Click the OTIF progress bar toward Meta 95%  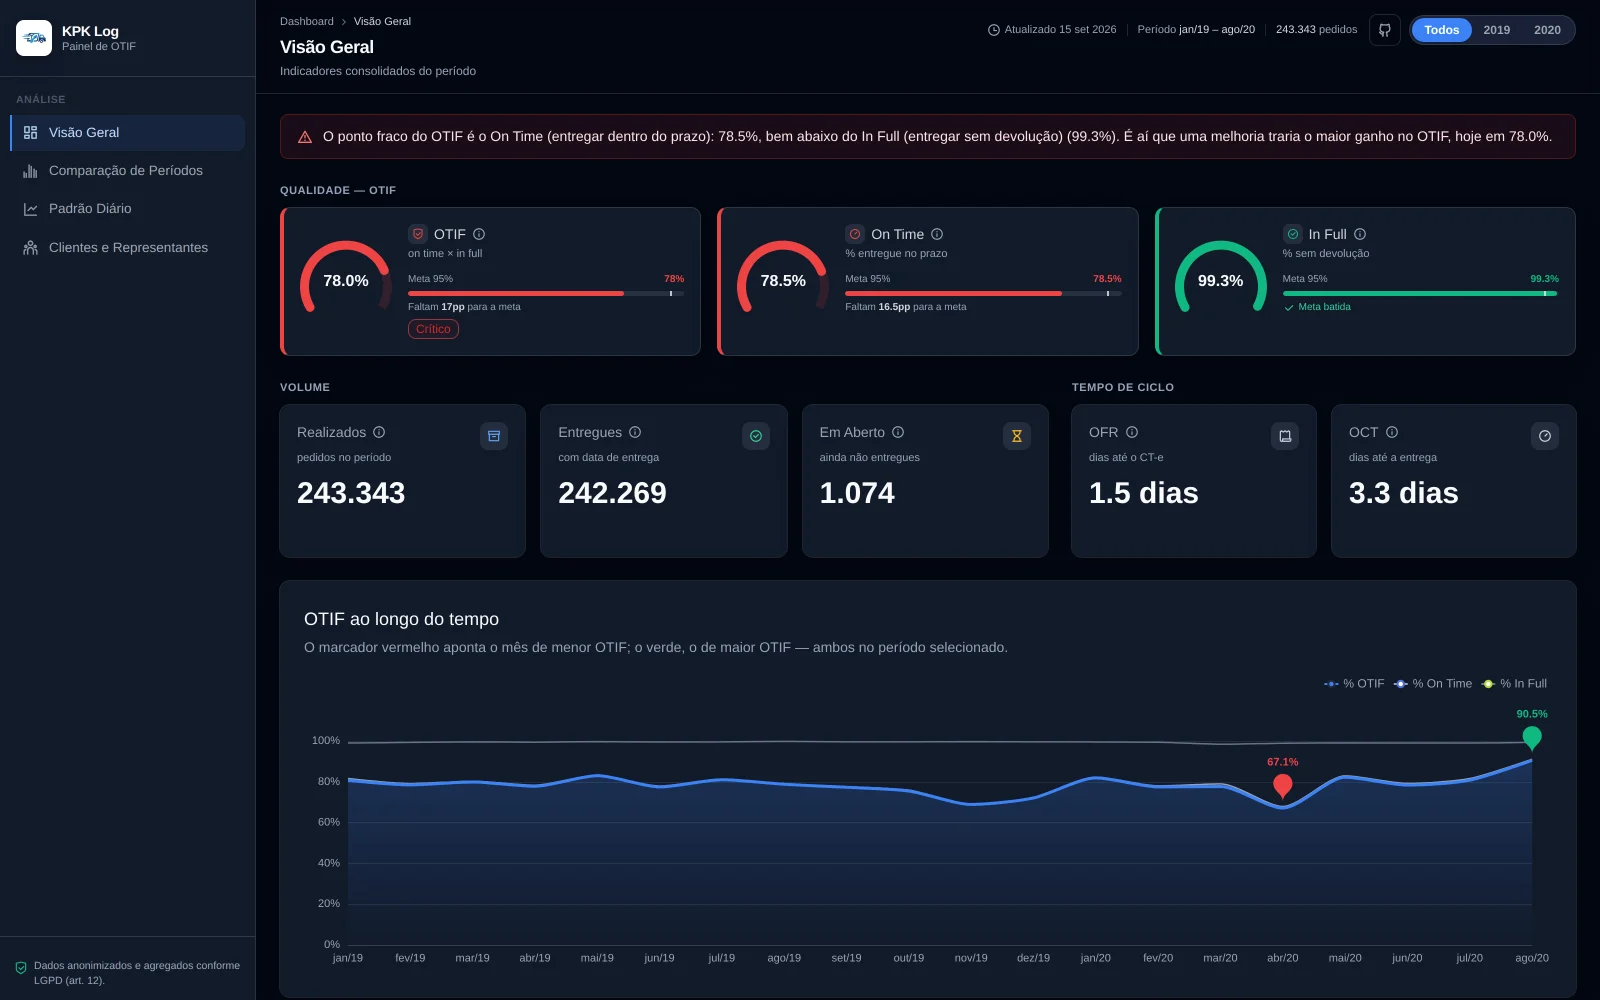click(546, 294)
